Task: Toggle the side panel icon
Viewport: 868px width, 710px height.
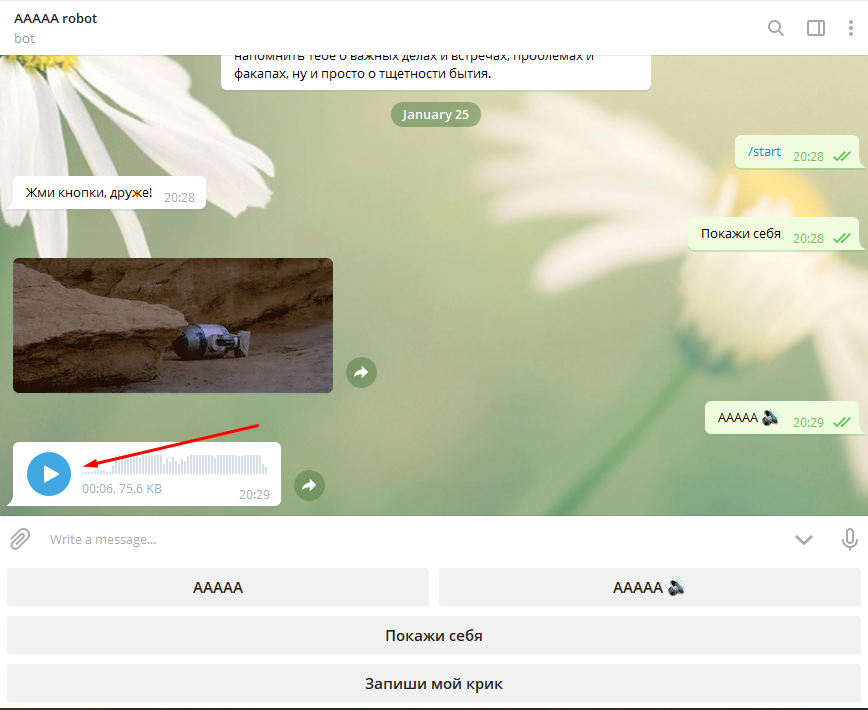Action: pos(816,28)
